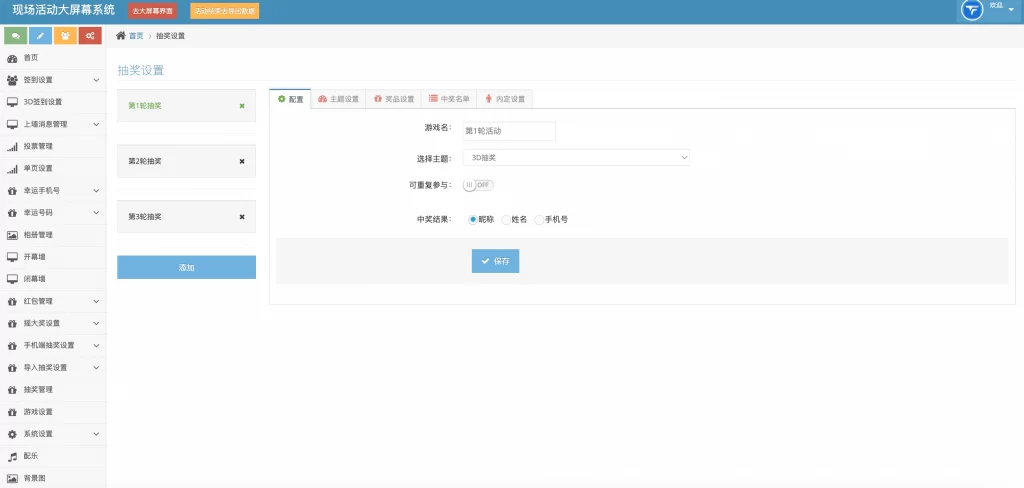The width and height of the screenshot is (1024, 488).
Task: Open 抽奖管理 in the sidebar
Action: 52,390
